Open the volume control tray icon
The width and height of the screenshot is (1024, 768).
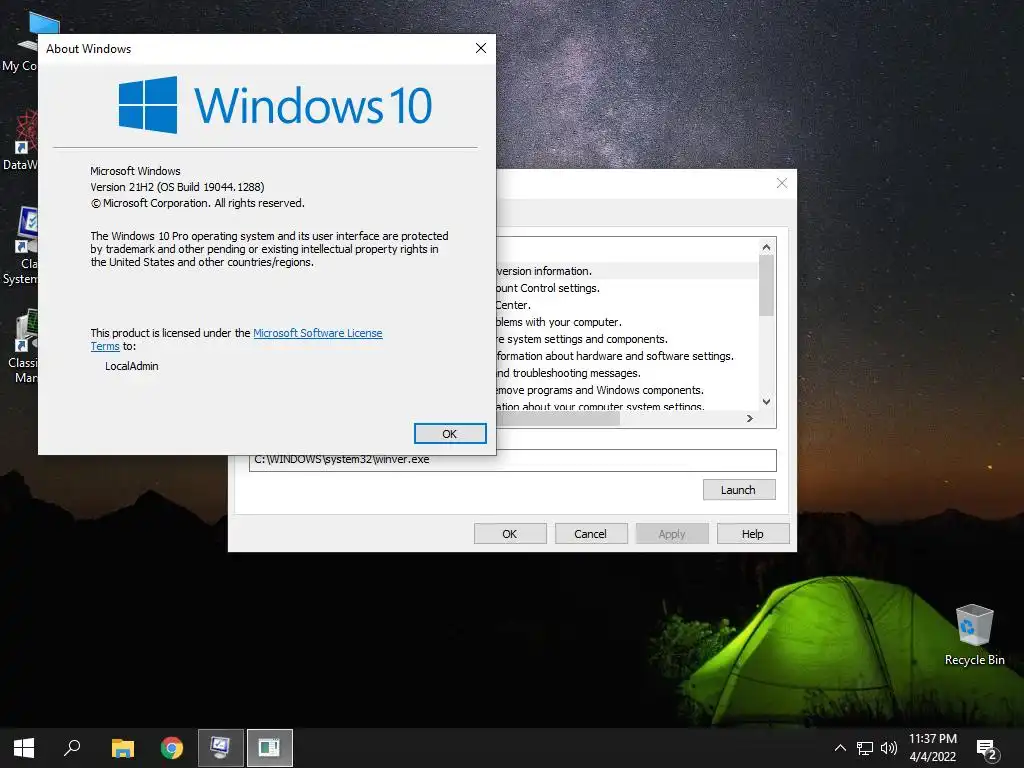888,748
